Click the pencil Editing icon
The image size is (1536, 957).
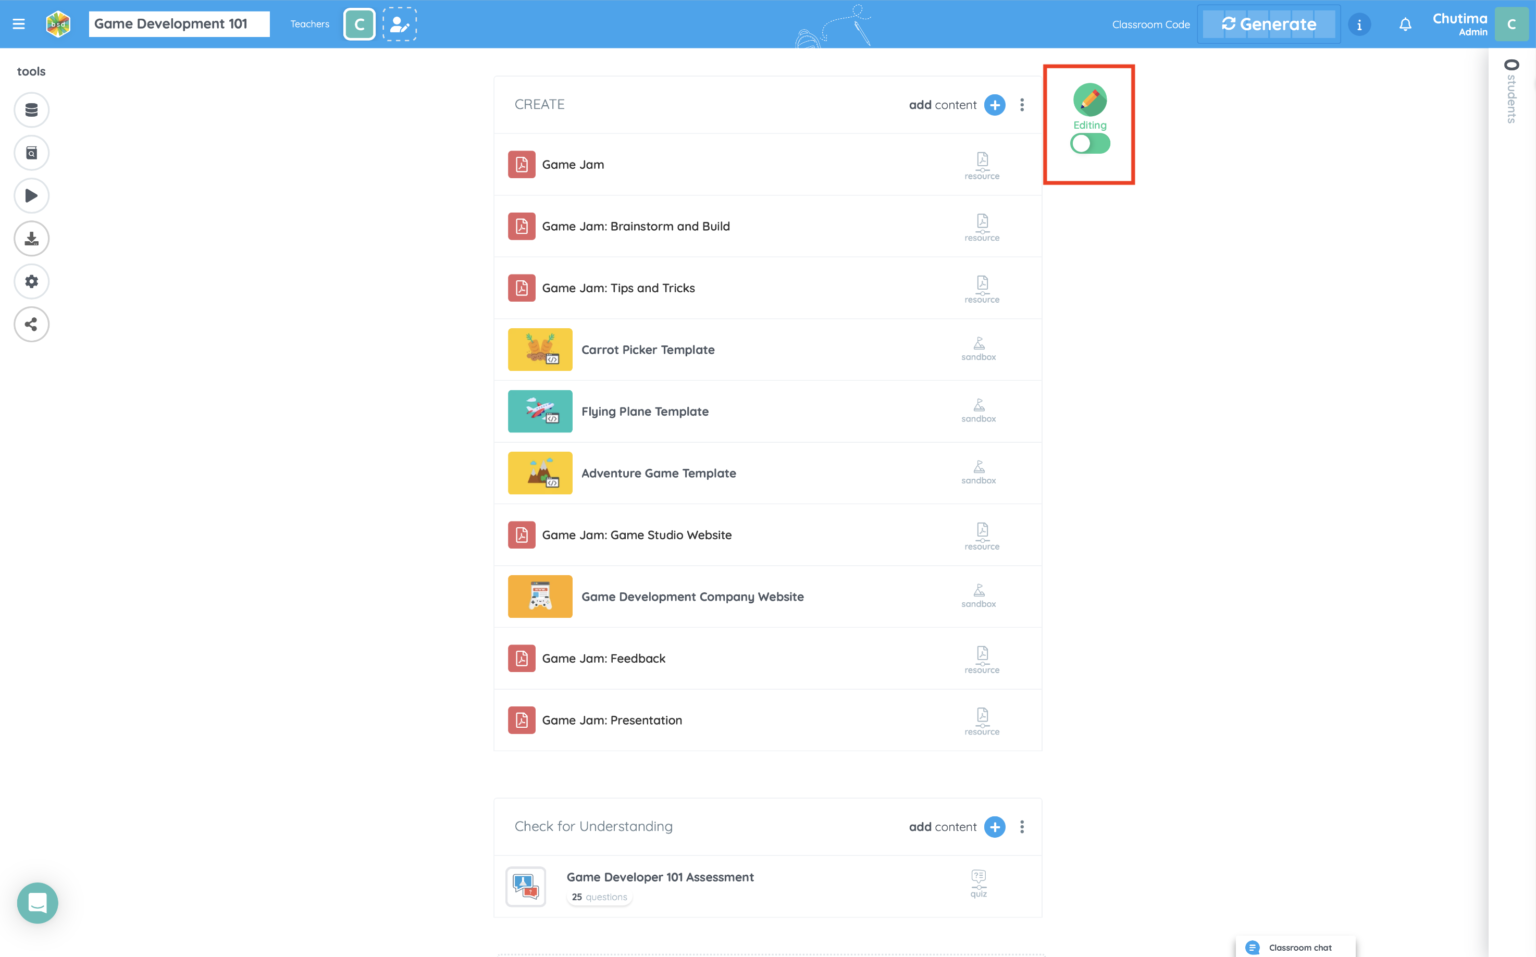(x=1090, y=100)
